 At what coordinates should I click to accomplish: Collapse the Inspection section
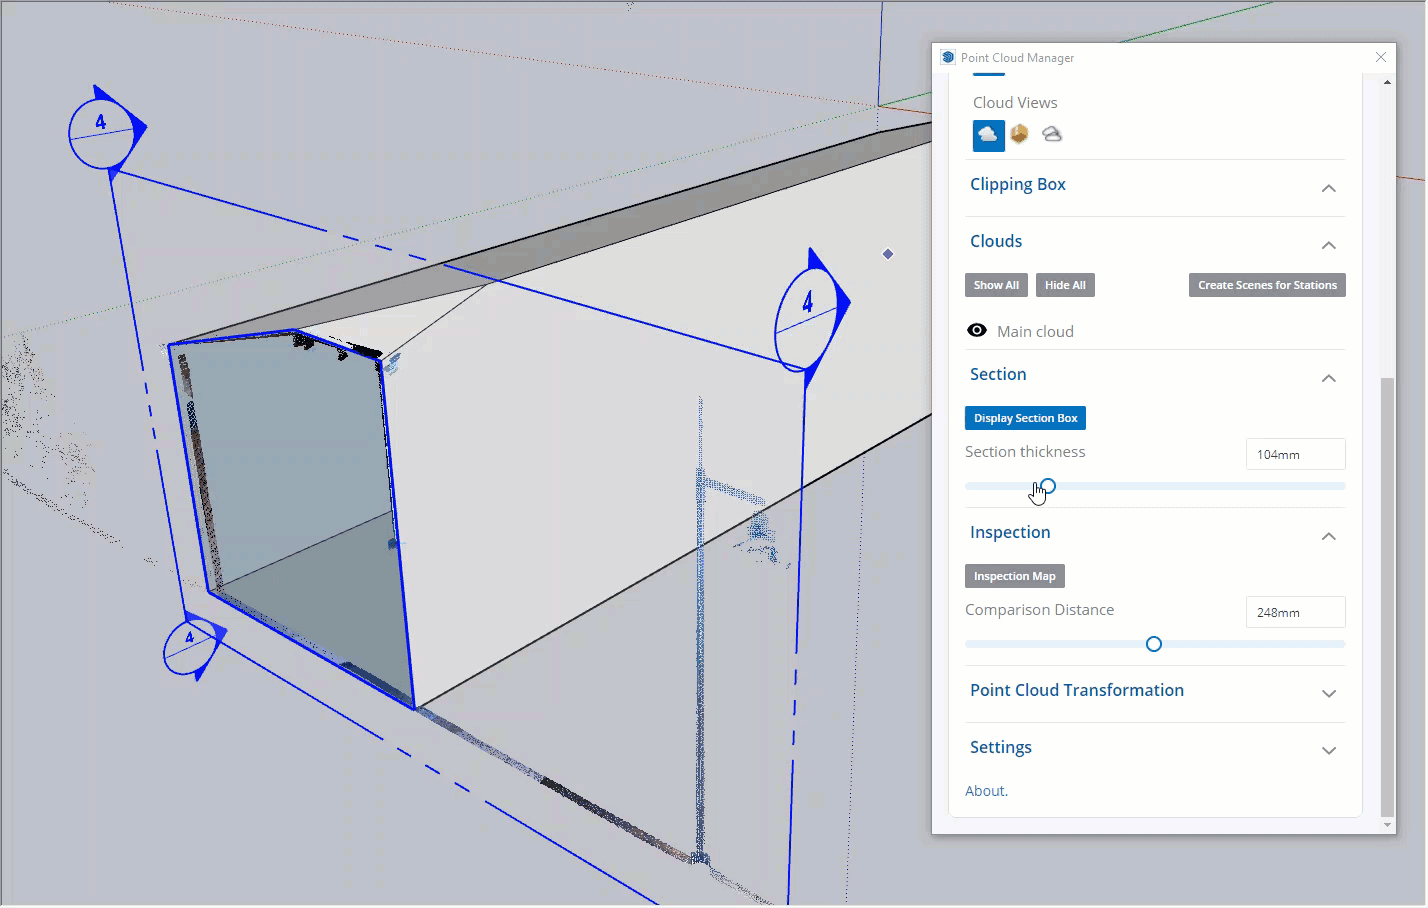[x=1328, y=536]
